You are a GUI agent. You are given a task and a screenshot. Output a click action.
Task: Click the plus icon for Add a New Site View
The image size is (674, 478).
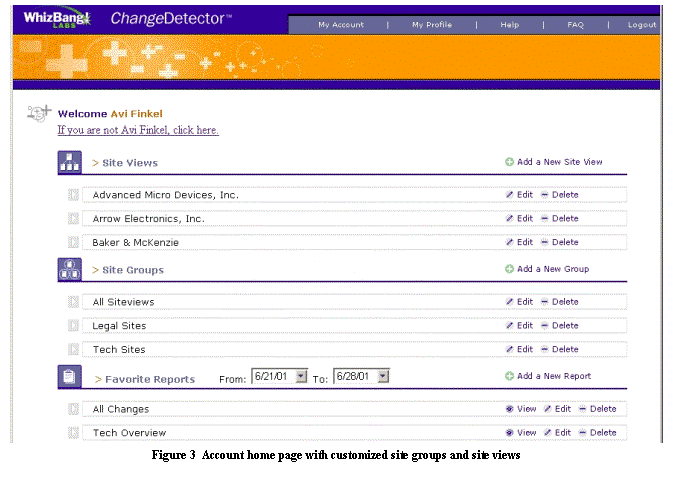pyautogui.click(x=509, y=162)
